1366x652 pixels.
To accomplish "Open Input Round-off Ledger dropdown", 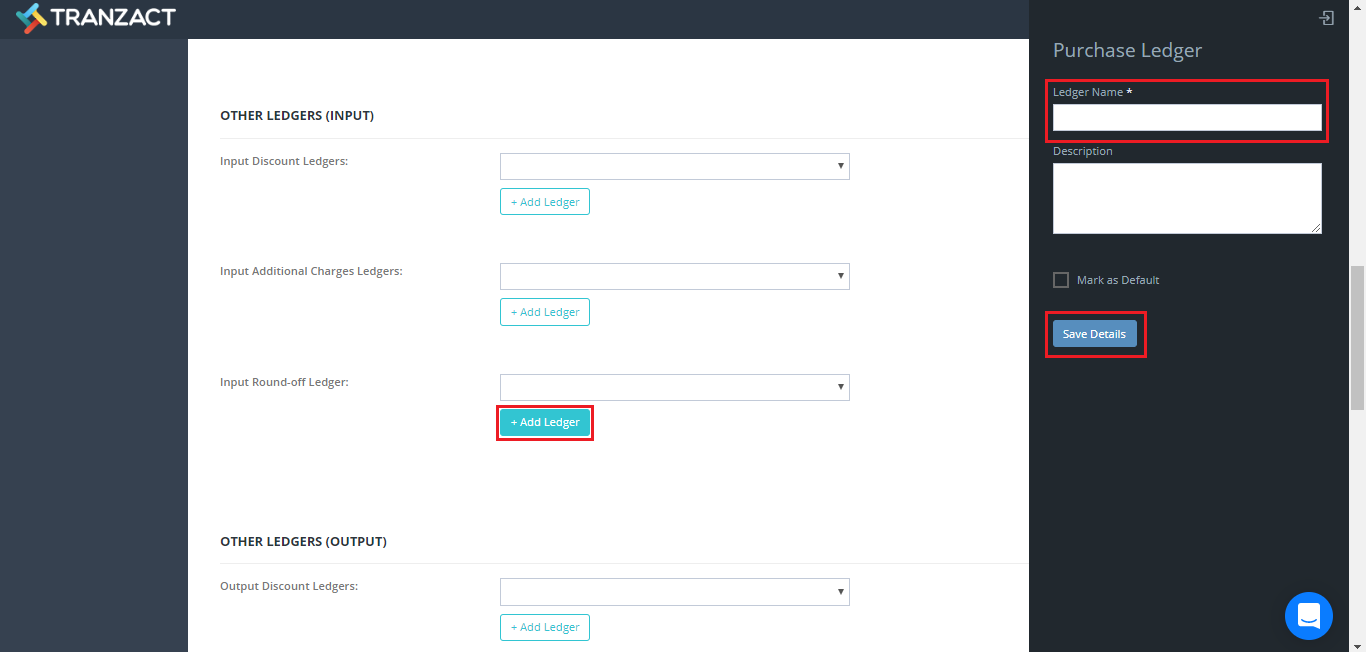I will point(675,387).
